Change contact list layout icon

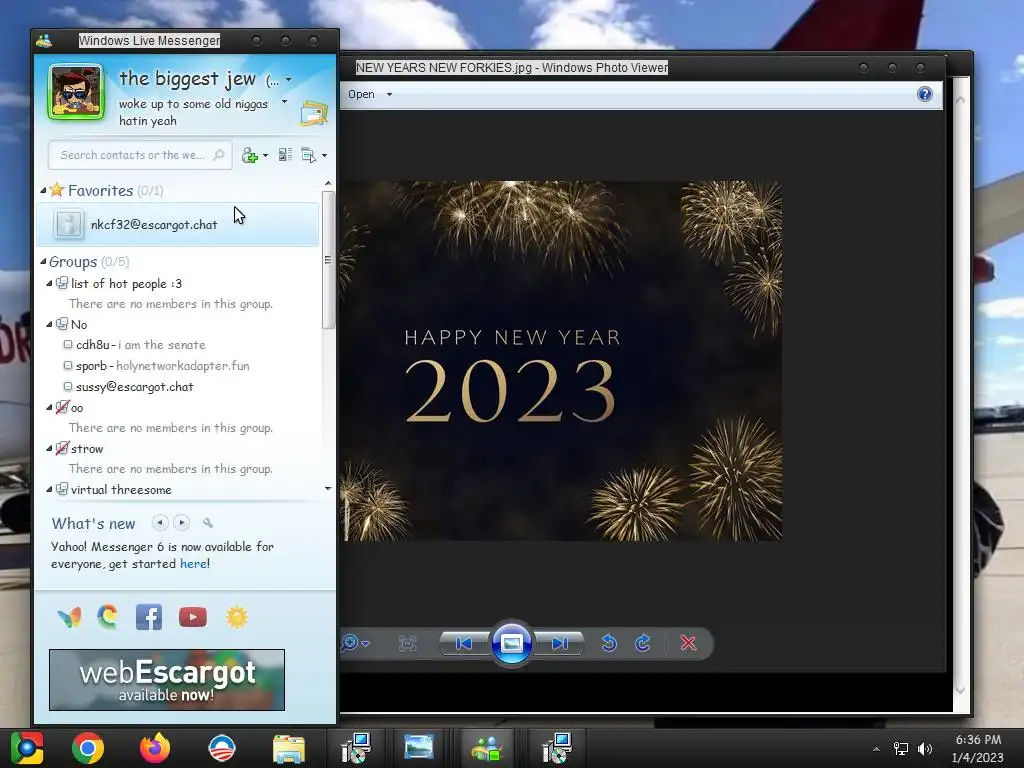[285, 155]
